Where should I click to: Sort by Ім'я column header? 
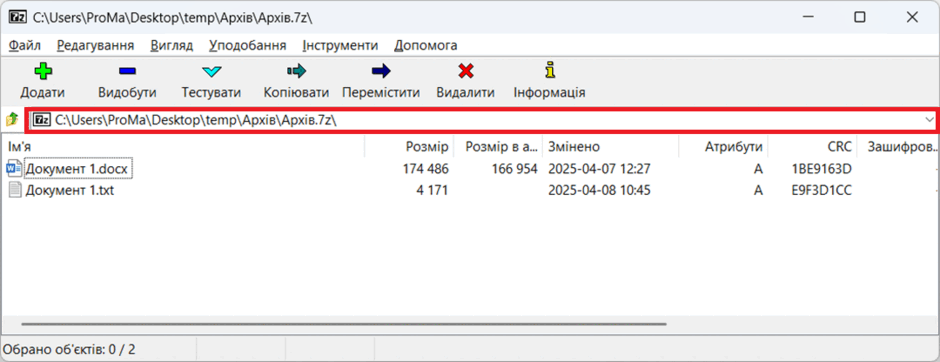(183, 147)
